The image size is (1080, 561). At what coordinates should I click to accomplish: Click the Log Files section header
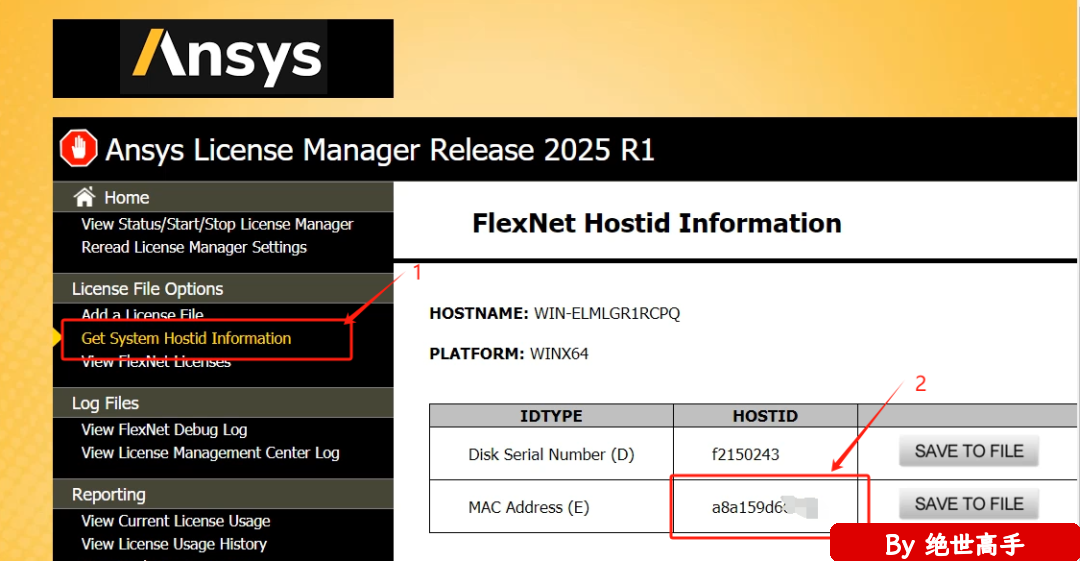pos(105,403)
